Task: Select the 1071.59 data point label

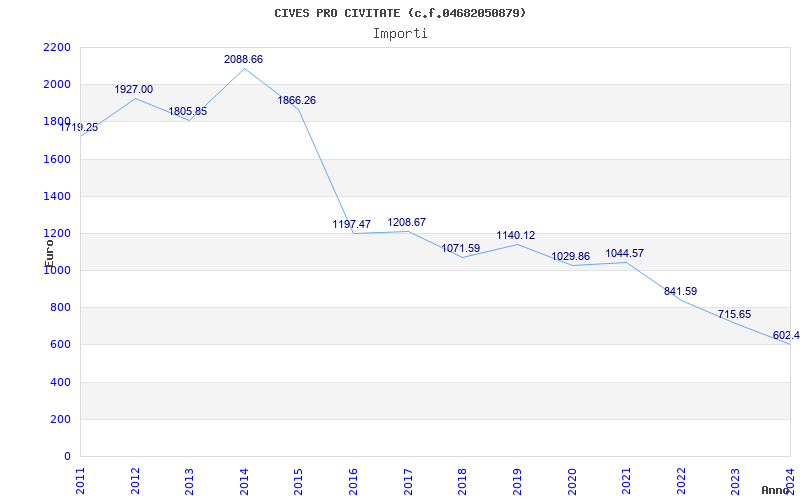Action: click(x=460, y=249)
